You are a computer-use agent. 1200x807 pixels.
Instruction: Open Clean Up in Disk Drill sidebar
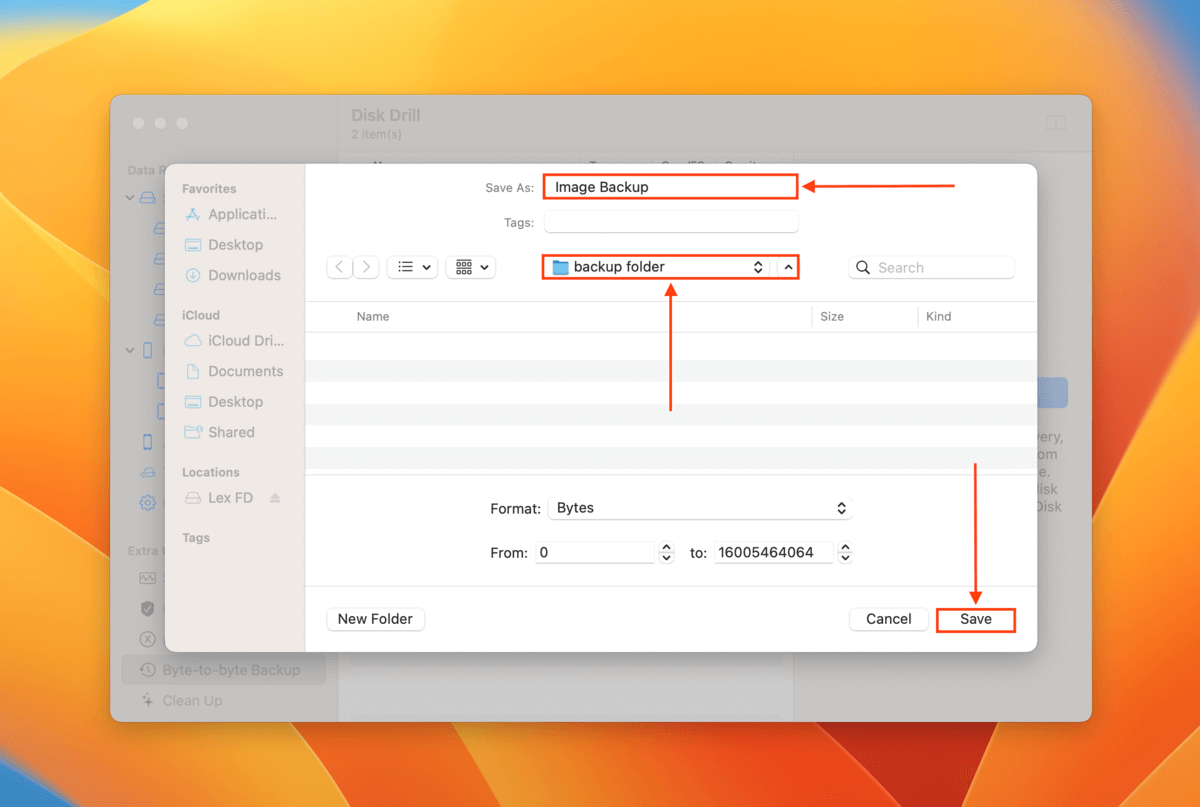pyautogui.click(x=183, y=701)
